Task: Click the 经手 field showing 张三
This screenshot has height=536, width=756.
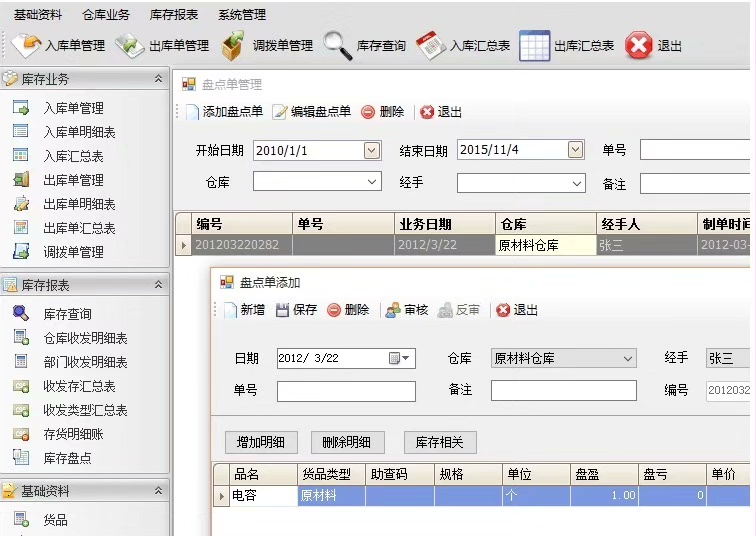Action: click(728, 358)
